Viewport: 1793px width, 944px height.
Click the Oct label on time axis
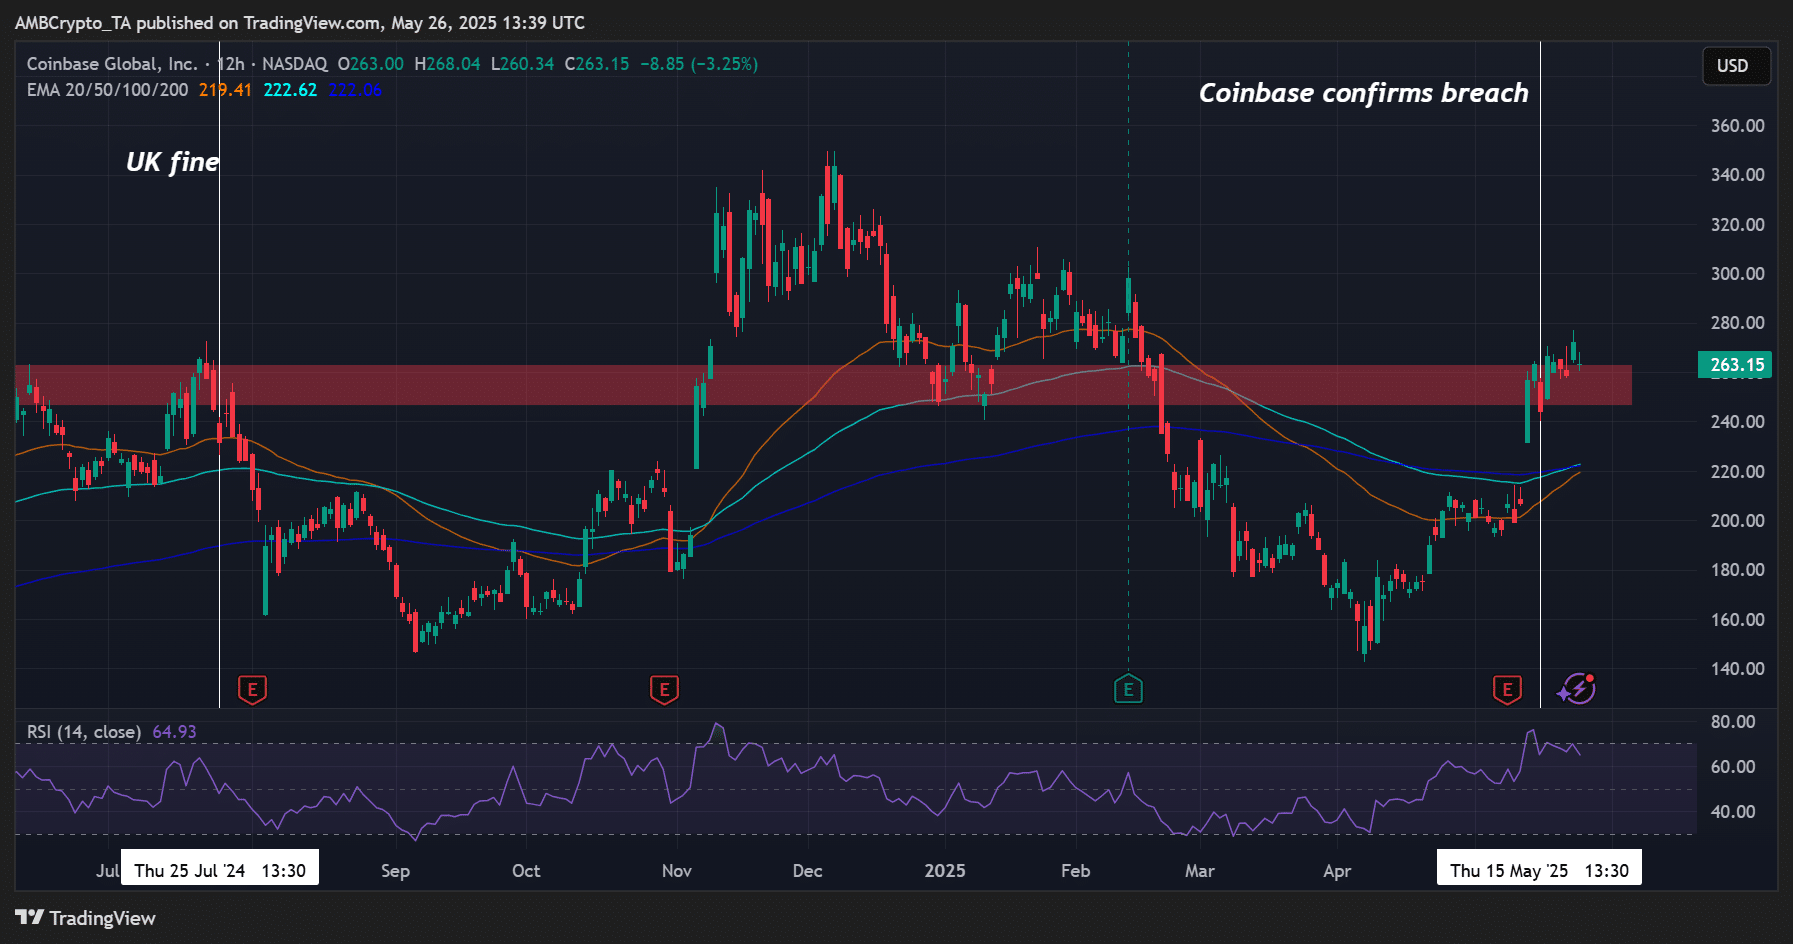[526, 871]
